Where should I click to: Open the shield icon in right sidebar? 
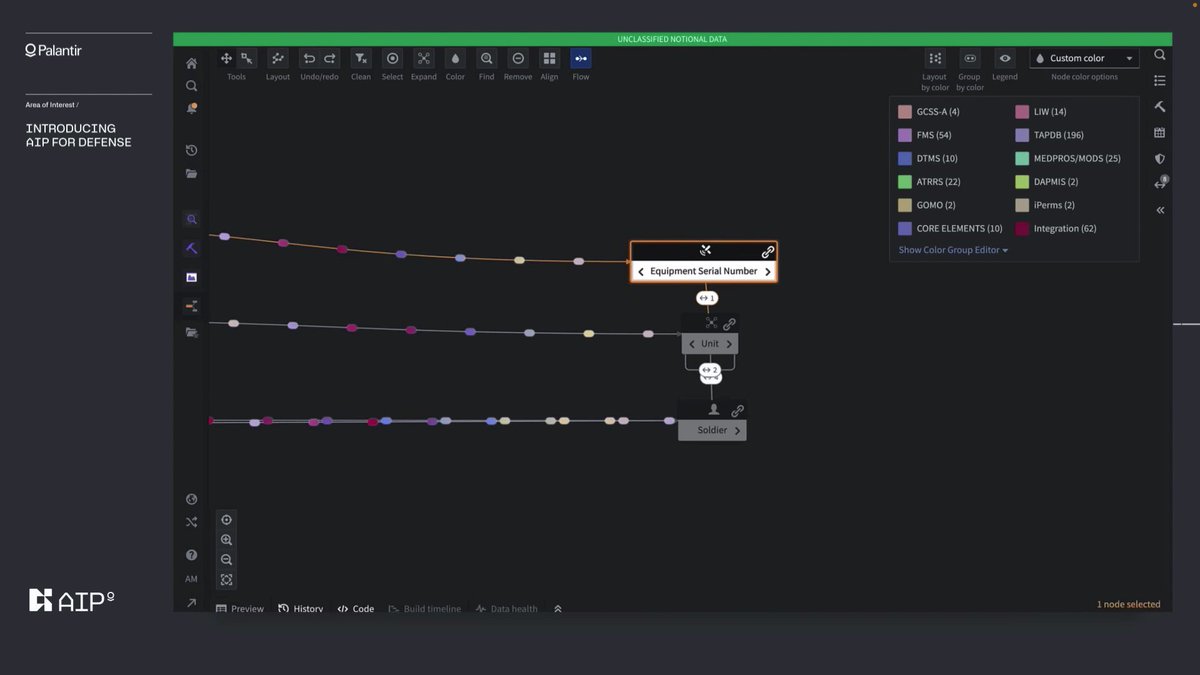[x=1160, y=158]
